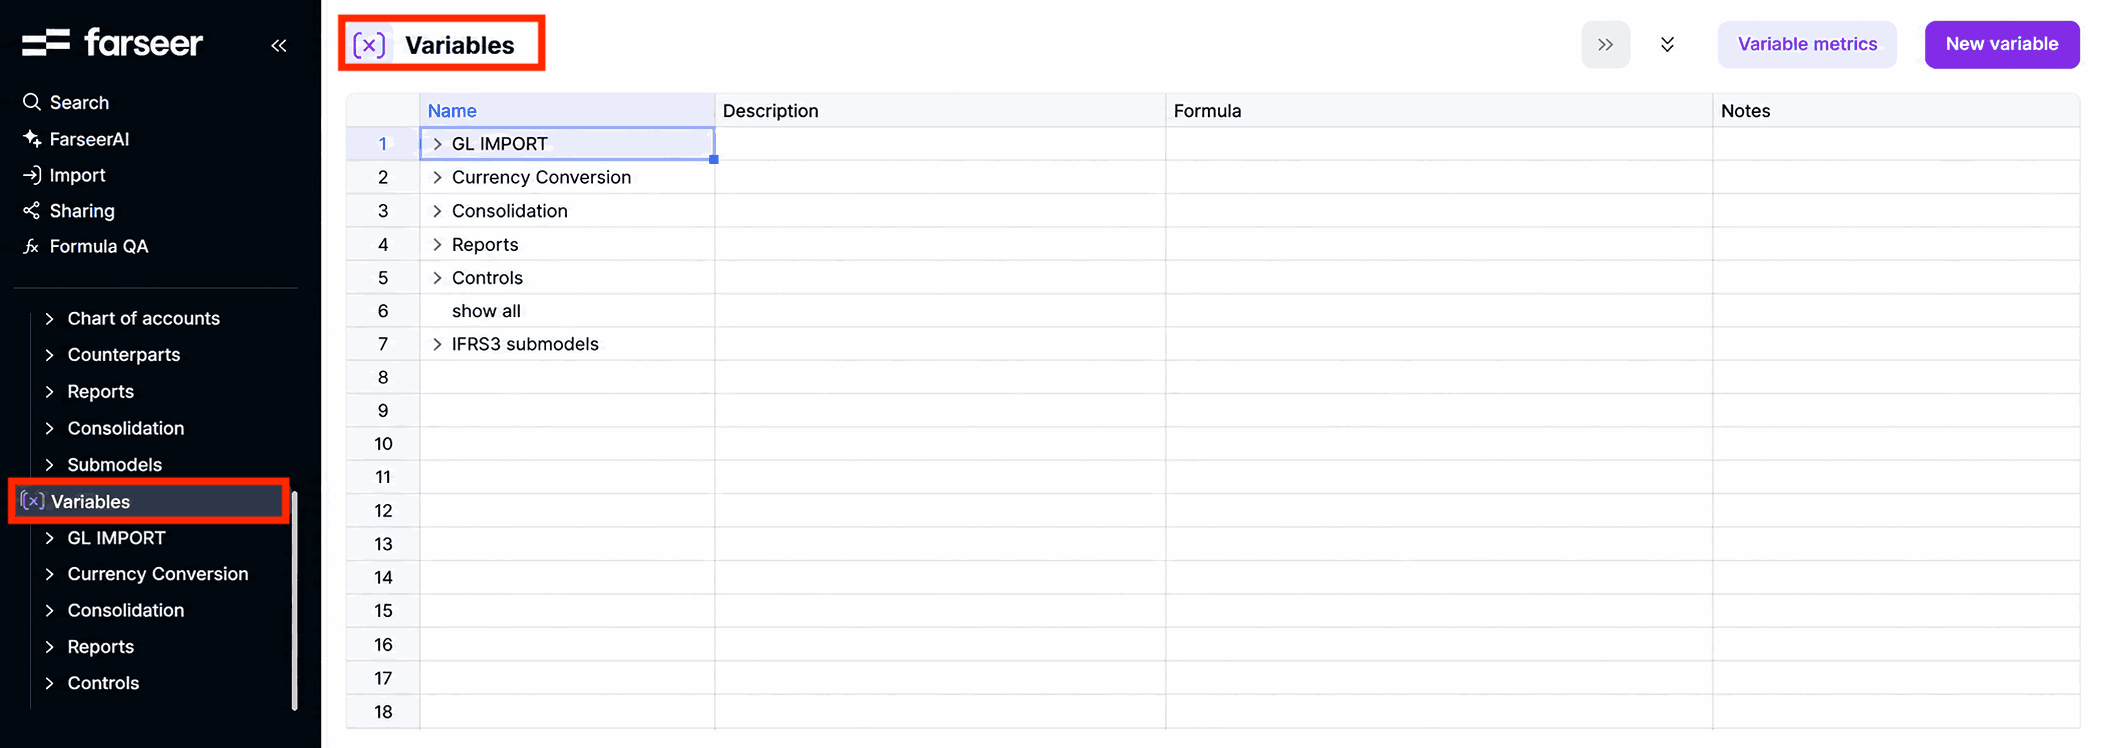The width and height of the screenshot is (2103, 748).
Task: Expand Currency Conversion row in table
Action: pos(437,177)
